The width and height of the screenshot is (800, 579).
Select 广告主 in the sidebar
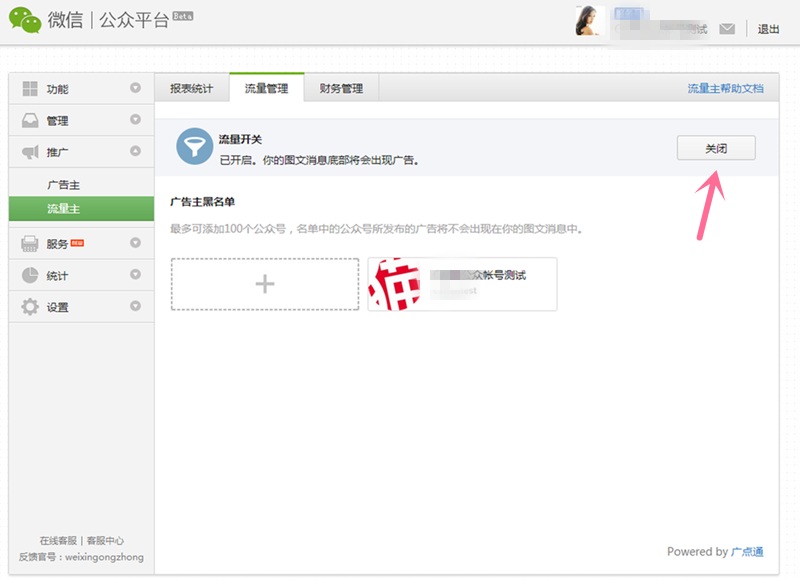click(x=63, y=185)
